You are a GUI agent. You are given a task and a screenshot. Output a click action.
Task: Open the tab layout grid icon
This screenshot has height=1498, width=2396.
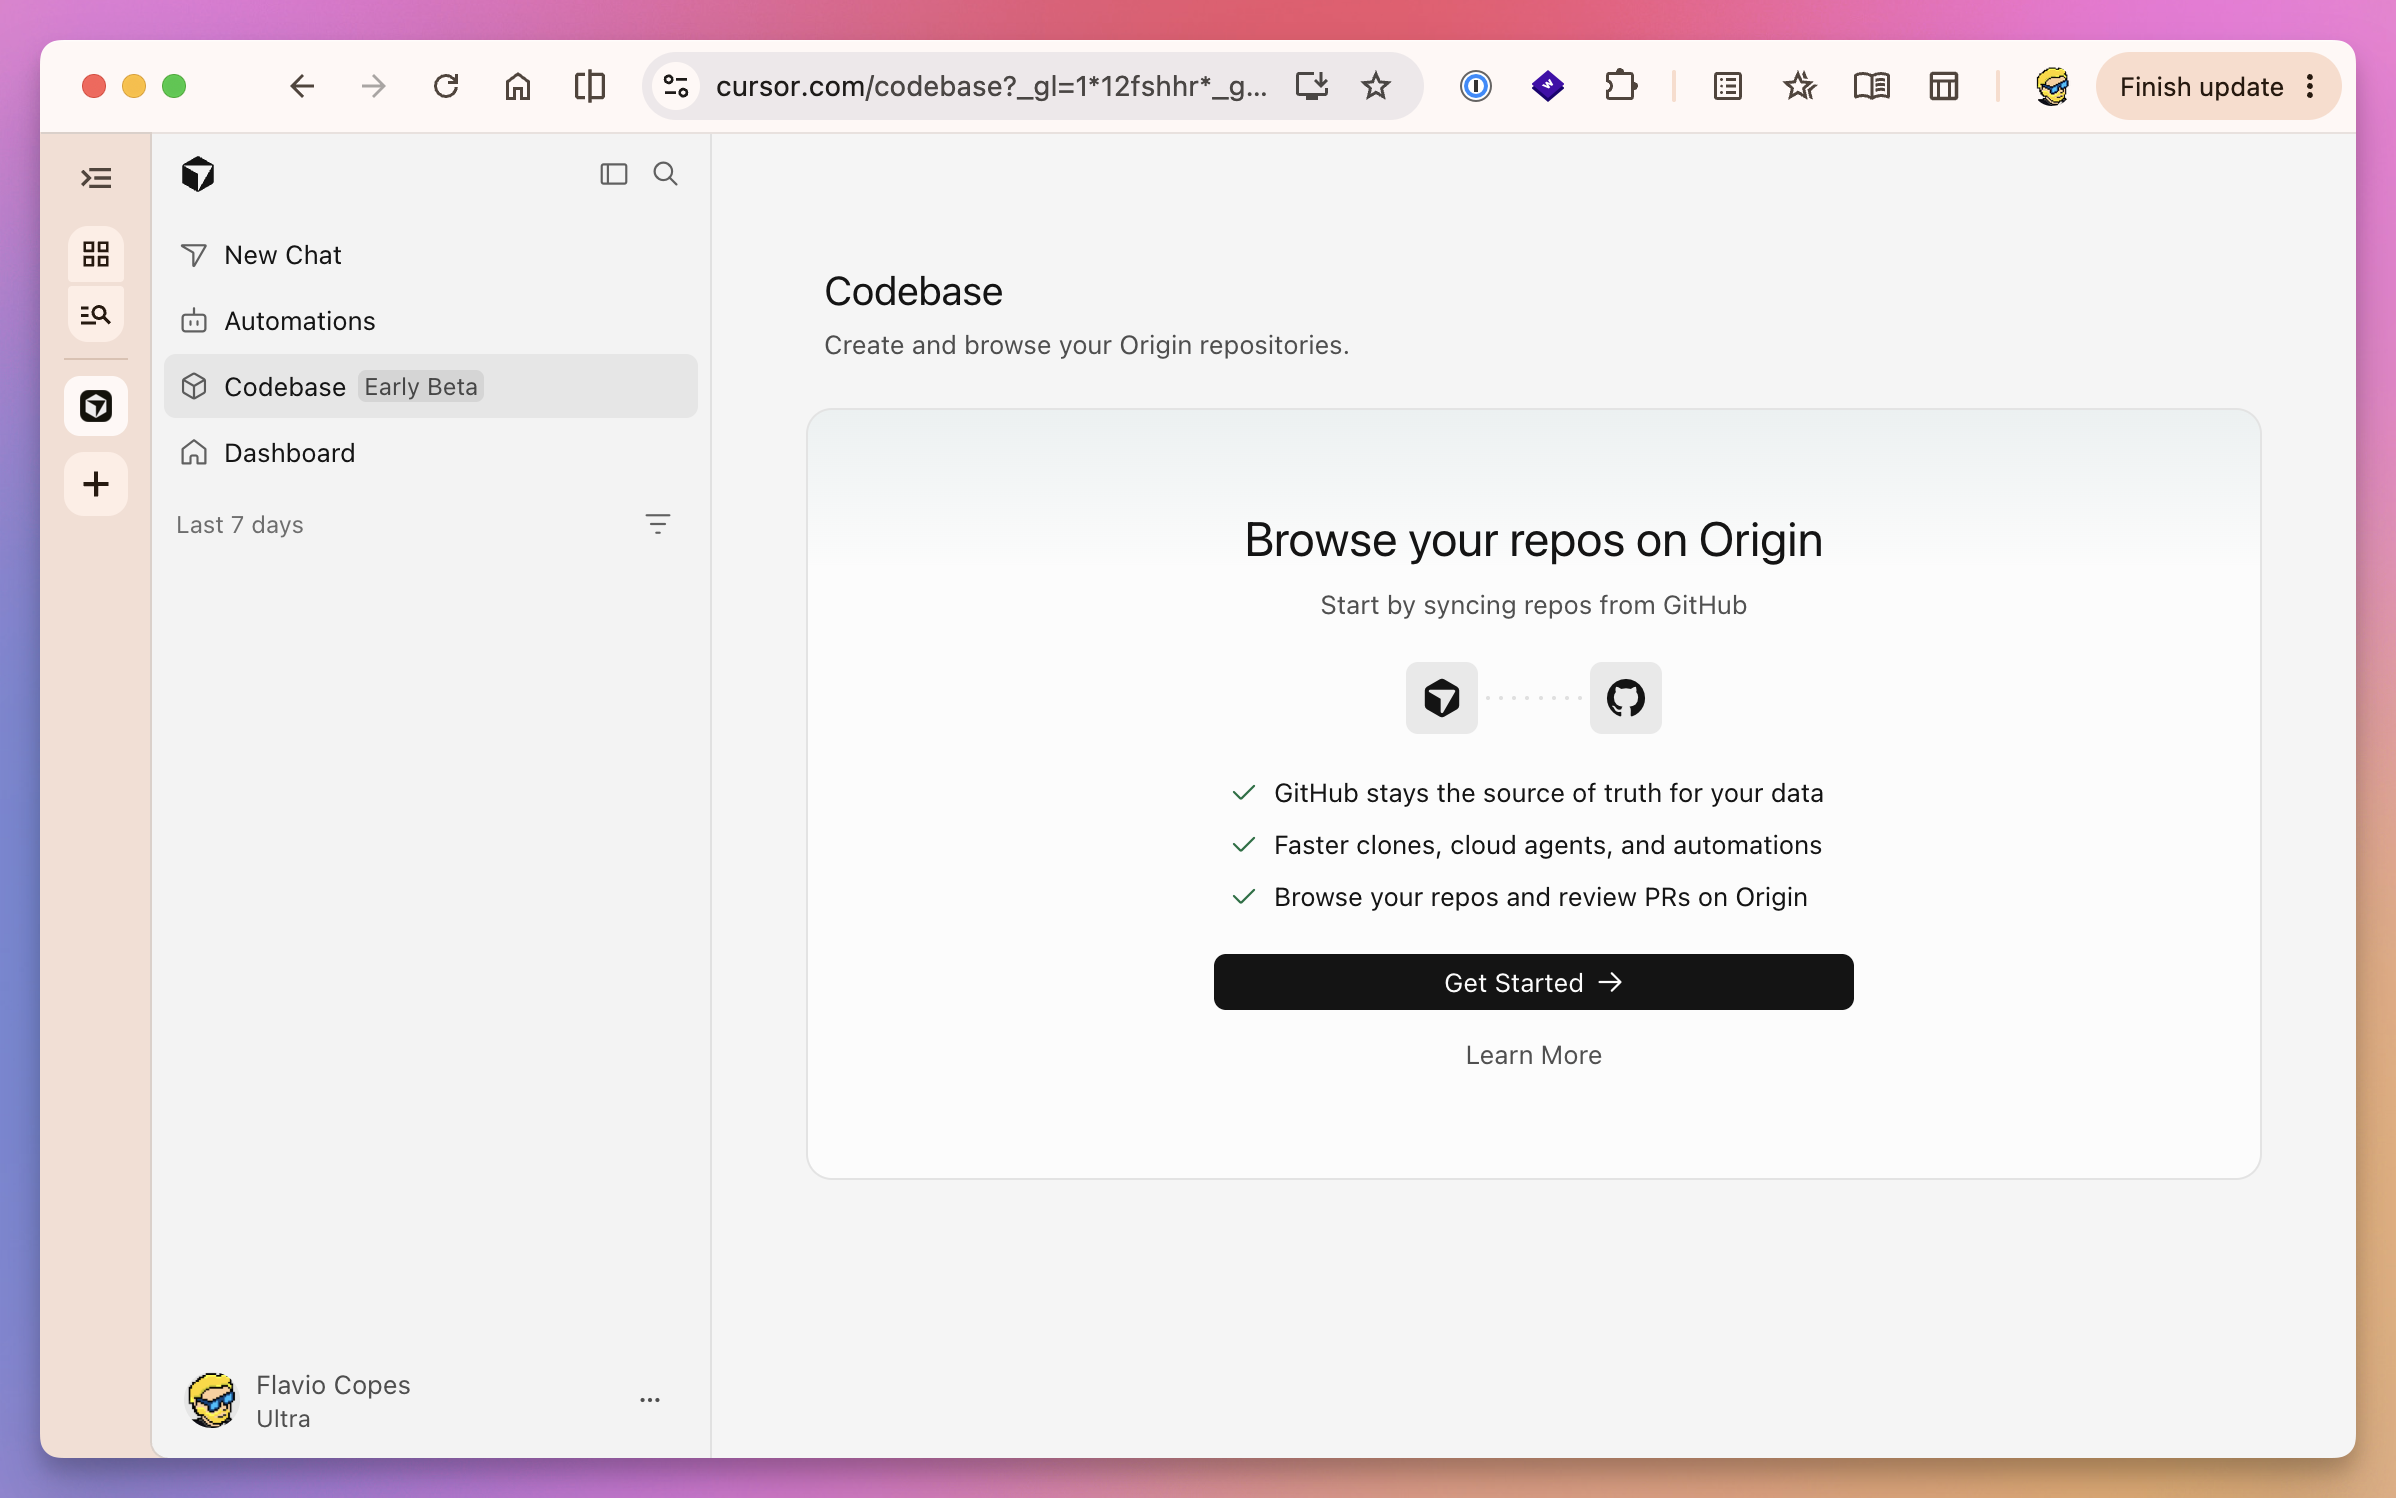point(1943,87)
